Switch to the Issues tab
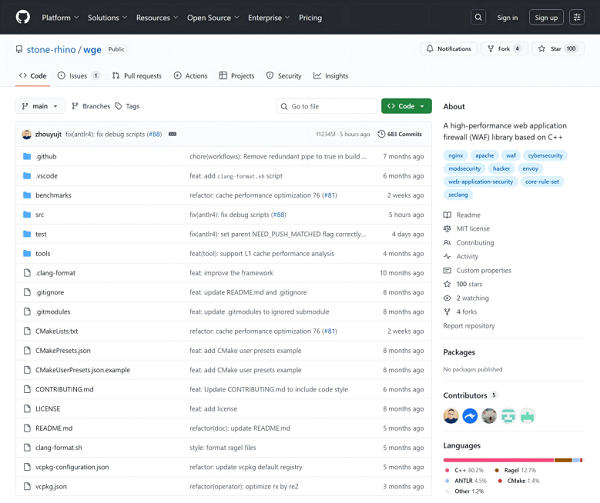 tap(79, 76)
